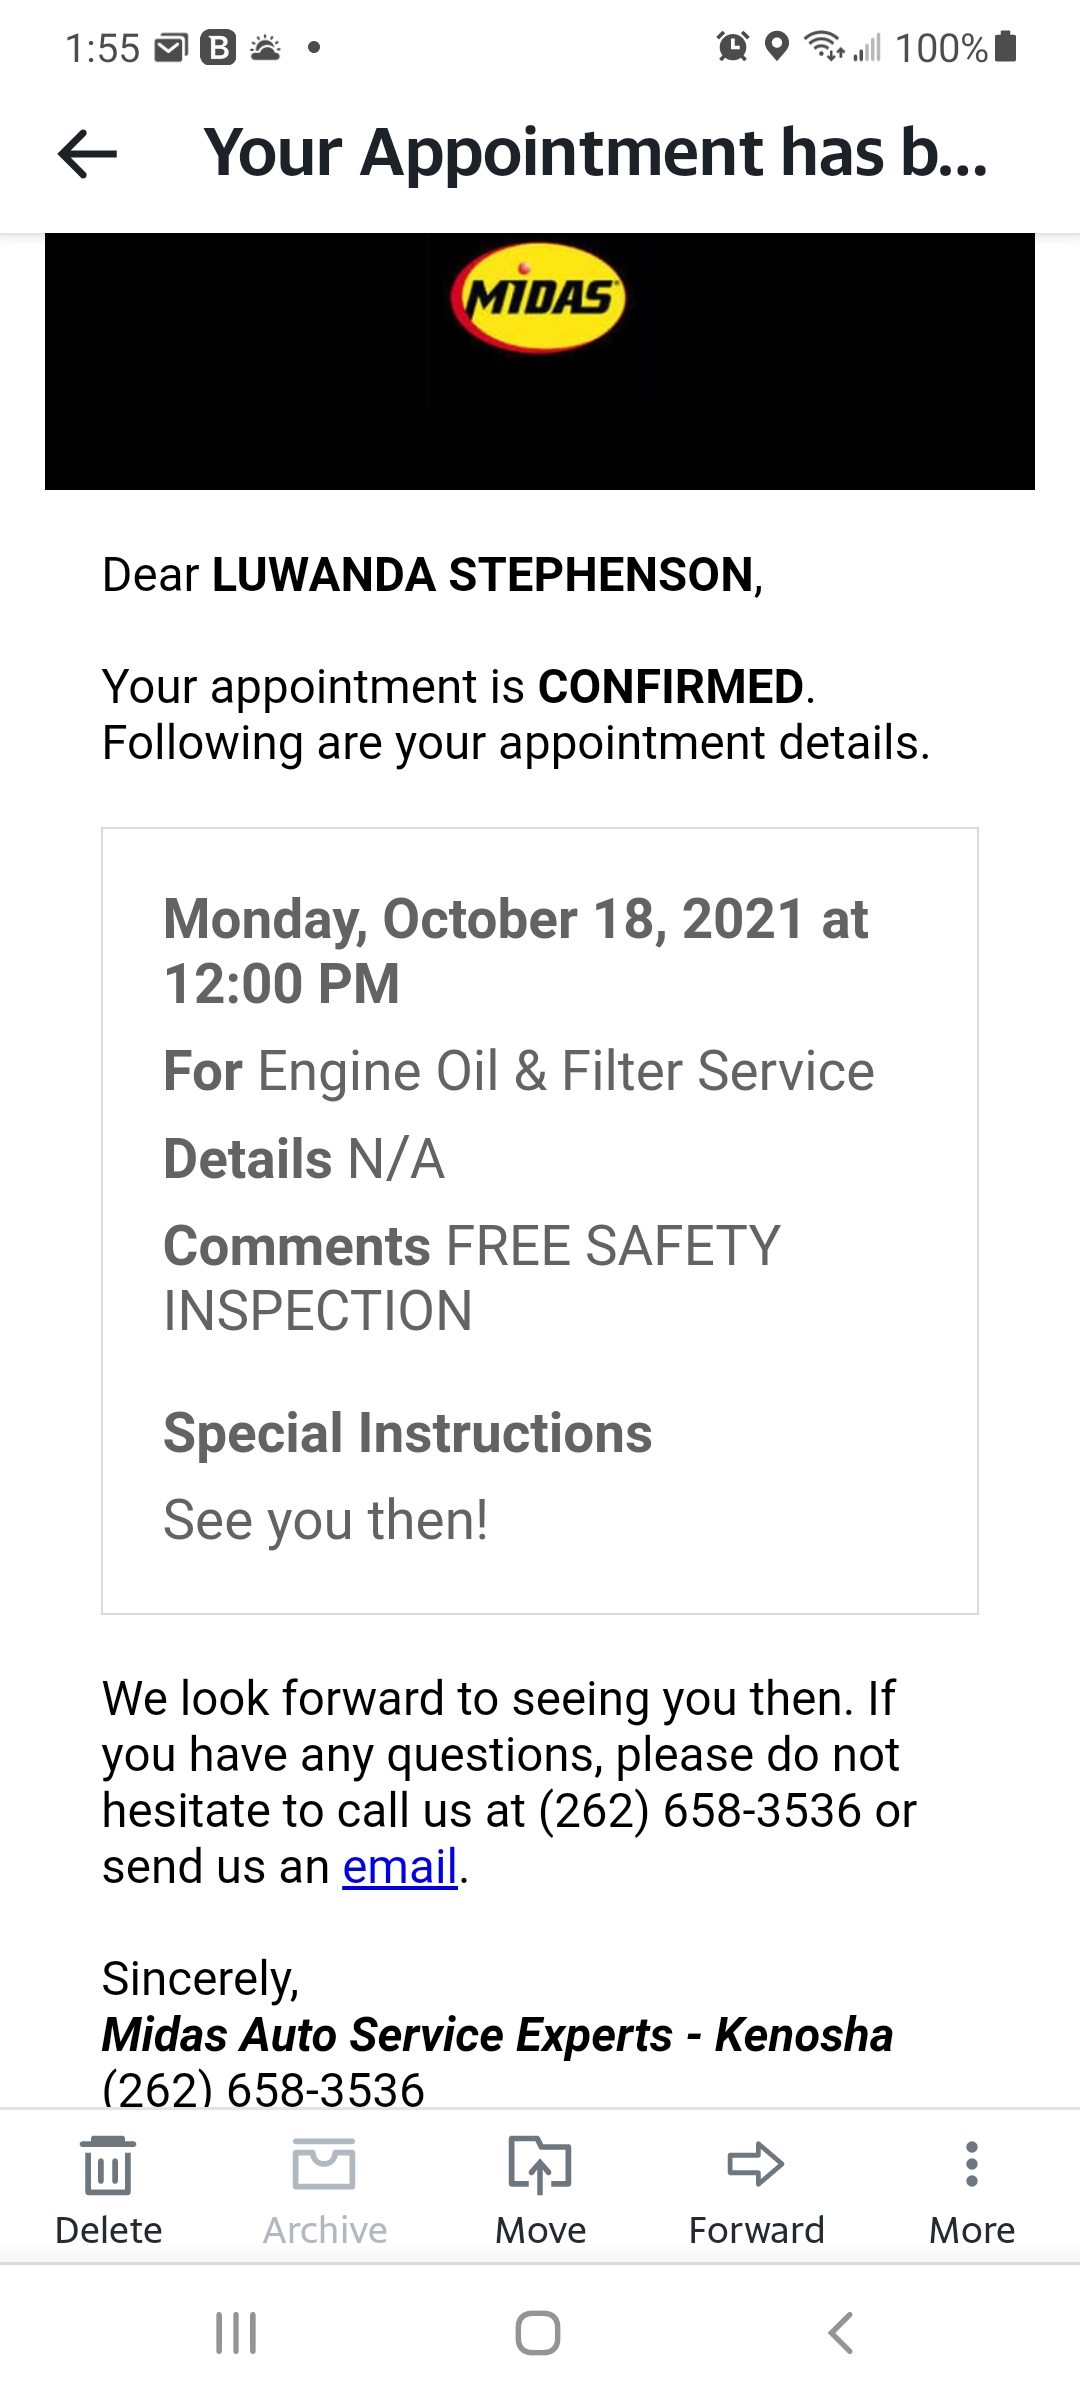Tap the alarm clock status icon
This screenshot has height=2400, width=1080.
(x=732, y=47)
